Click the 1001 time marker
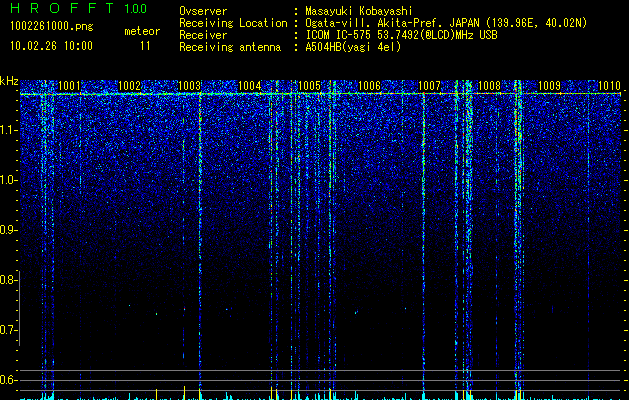Image resolution: width=629 pixels, height=400 pixels. point(69,86)
